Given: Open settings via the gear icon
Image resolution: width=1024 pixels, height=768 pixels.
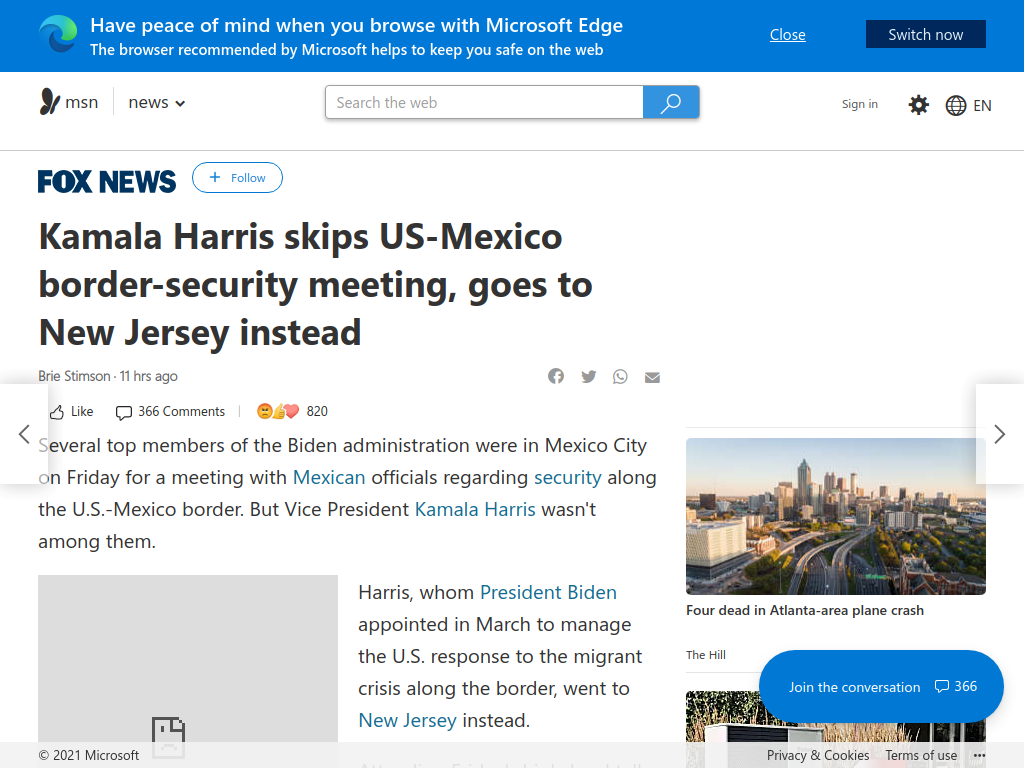Looking at the screenshot, I should (x=918, y=104).
